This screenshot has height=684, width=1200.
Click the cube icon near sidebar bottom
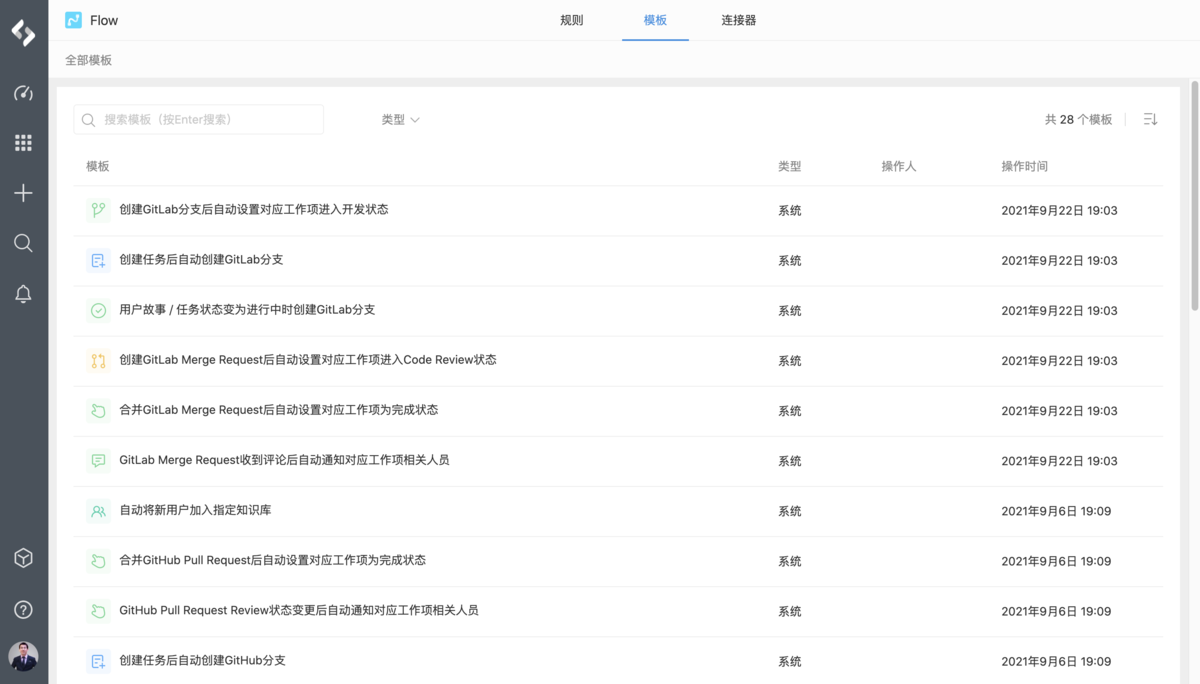coord(23,558)
